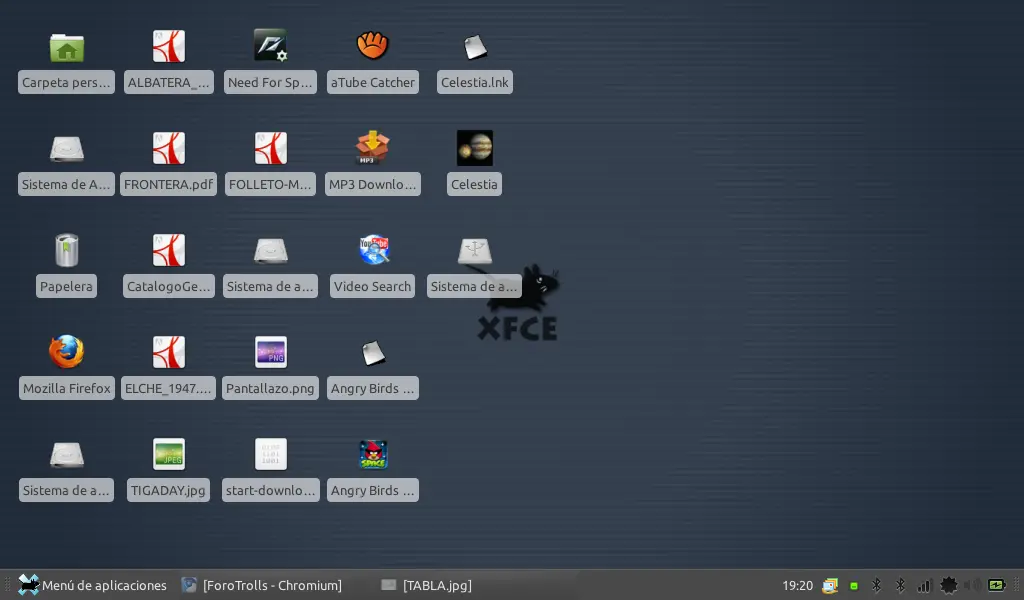Open TIGADAY.jpg image on desktop
Viewport: 1024px width, 600px height.
coord(168,454)
